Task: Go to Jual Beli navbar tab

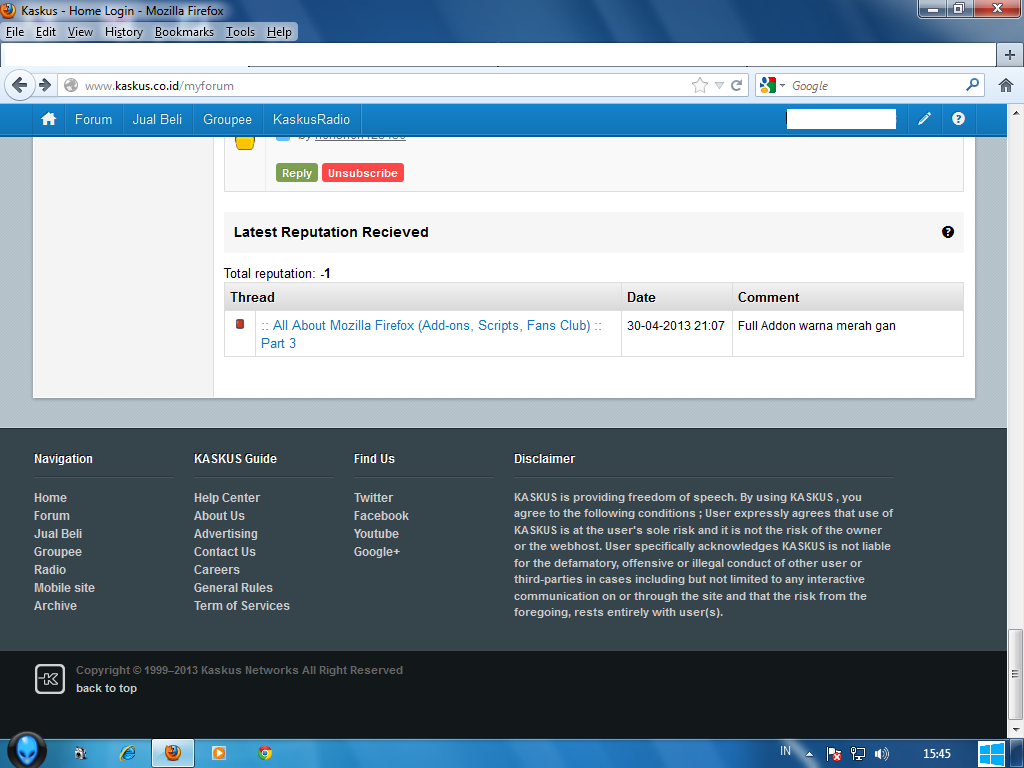Action: pyautogui.click(x=157, y=120)
